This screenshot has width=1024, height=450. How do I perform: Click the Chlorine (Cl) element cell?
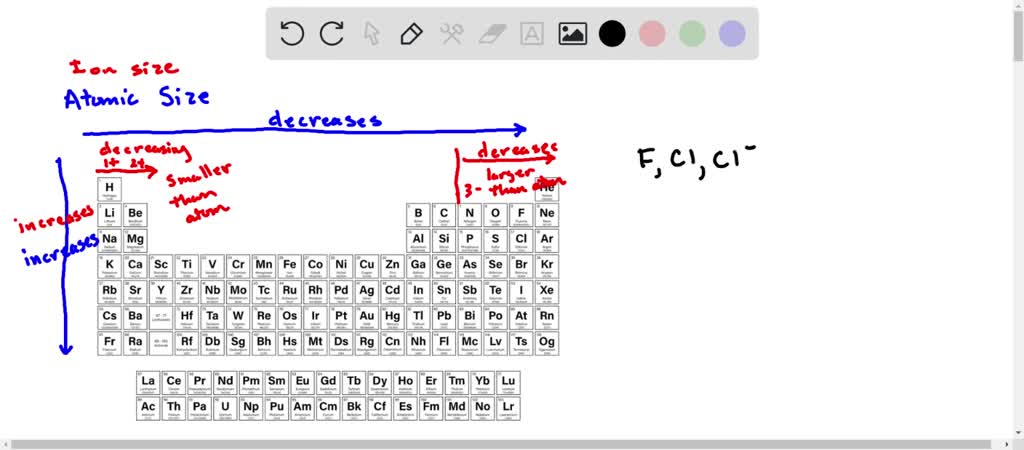[x=521, y=241]
